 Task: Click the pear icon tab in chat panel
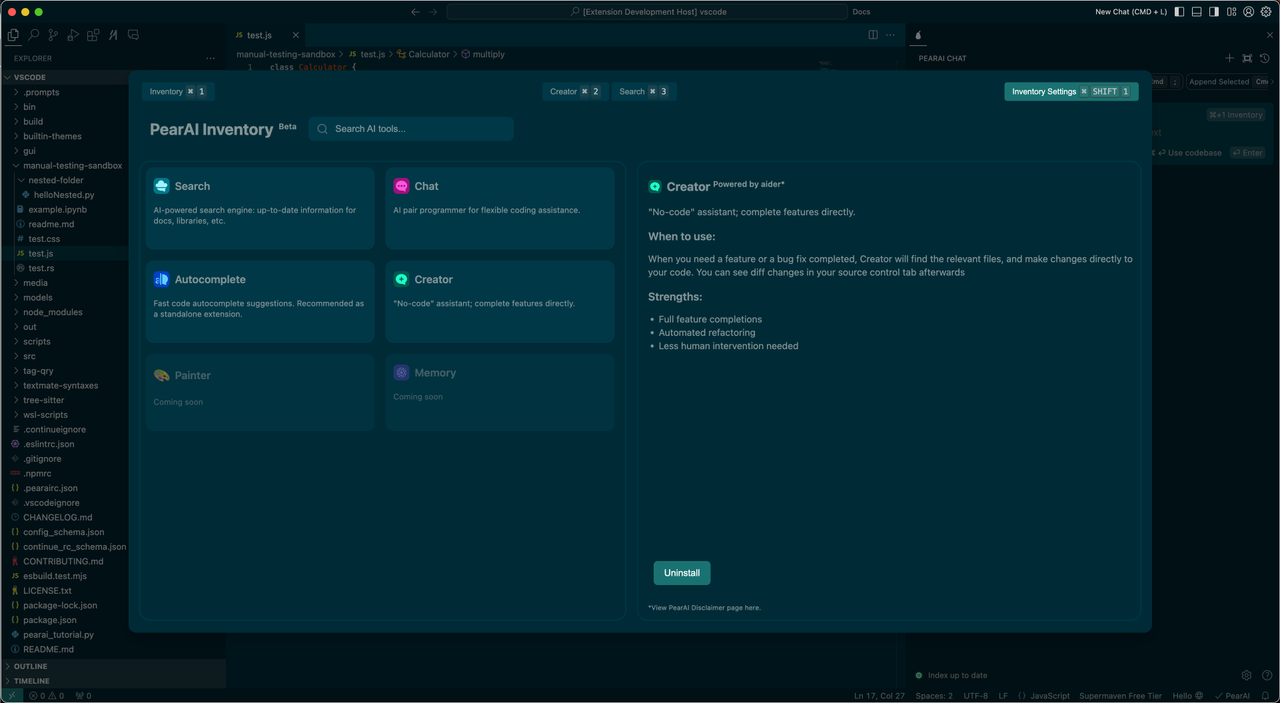coord(918,35)
